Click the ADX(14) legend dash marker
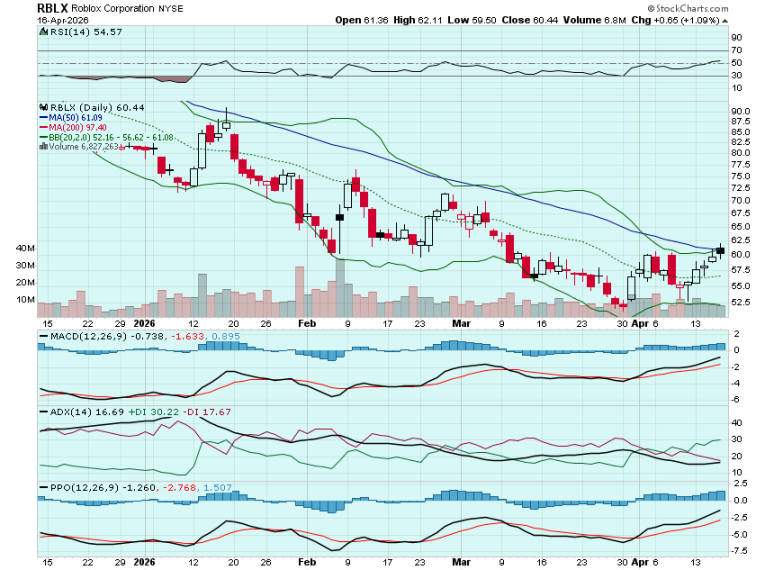Screen dimensions: 765x570 (x=42, y=411)
